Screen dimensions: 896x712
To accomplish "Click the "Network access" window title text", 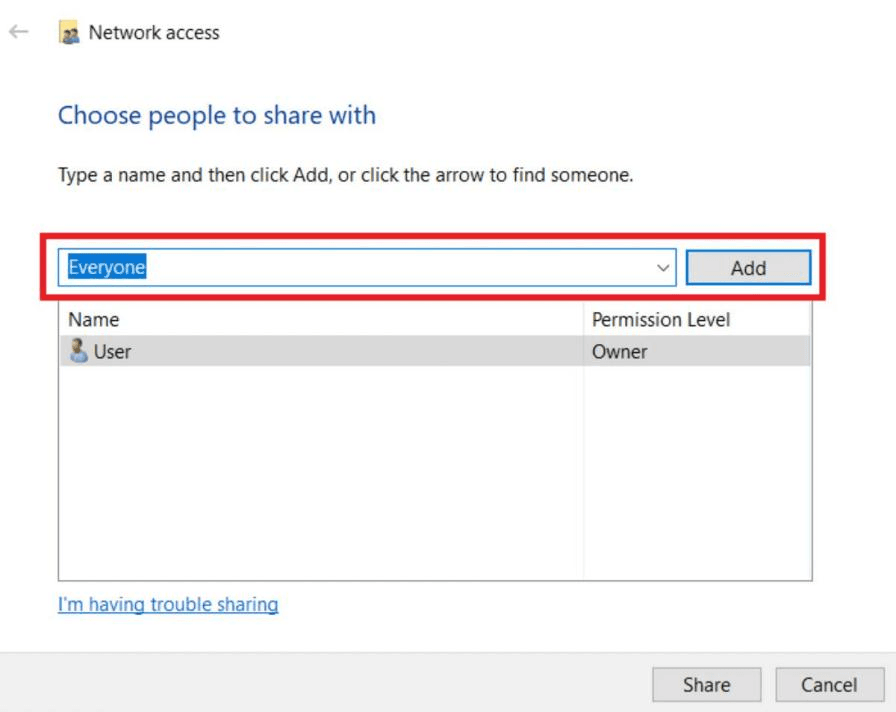I will point(154,33).
